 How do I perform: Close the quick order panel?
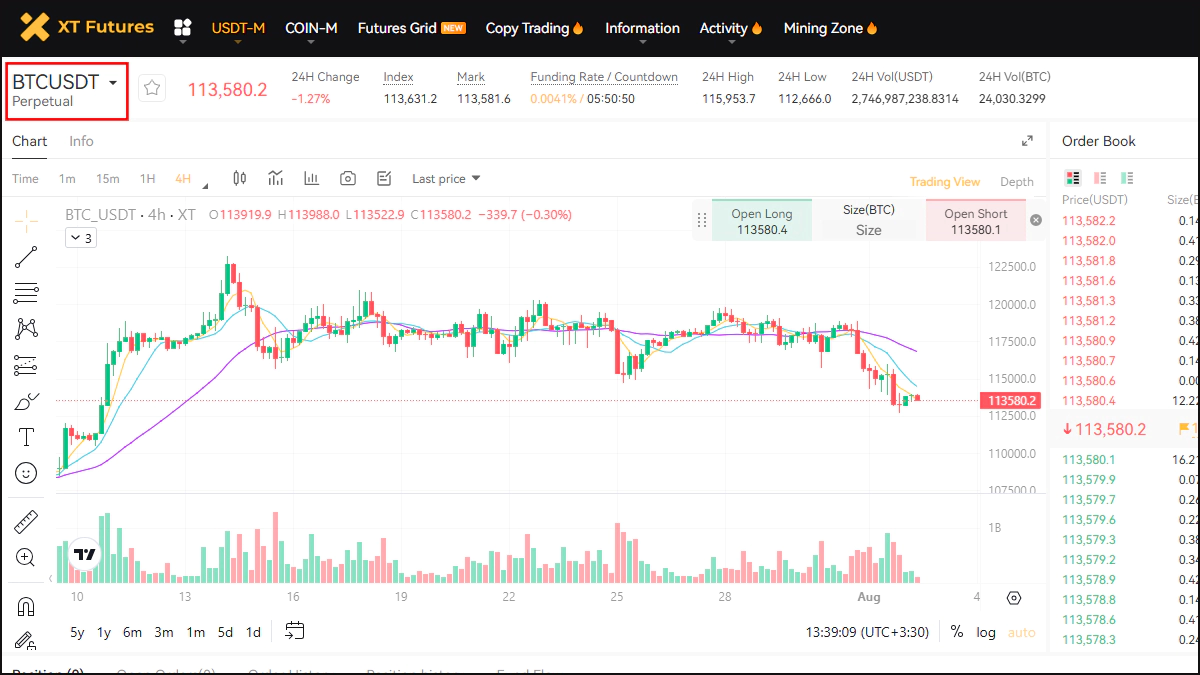[x=1036, y=220]
